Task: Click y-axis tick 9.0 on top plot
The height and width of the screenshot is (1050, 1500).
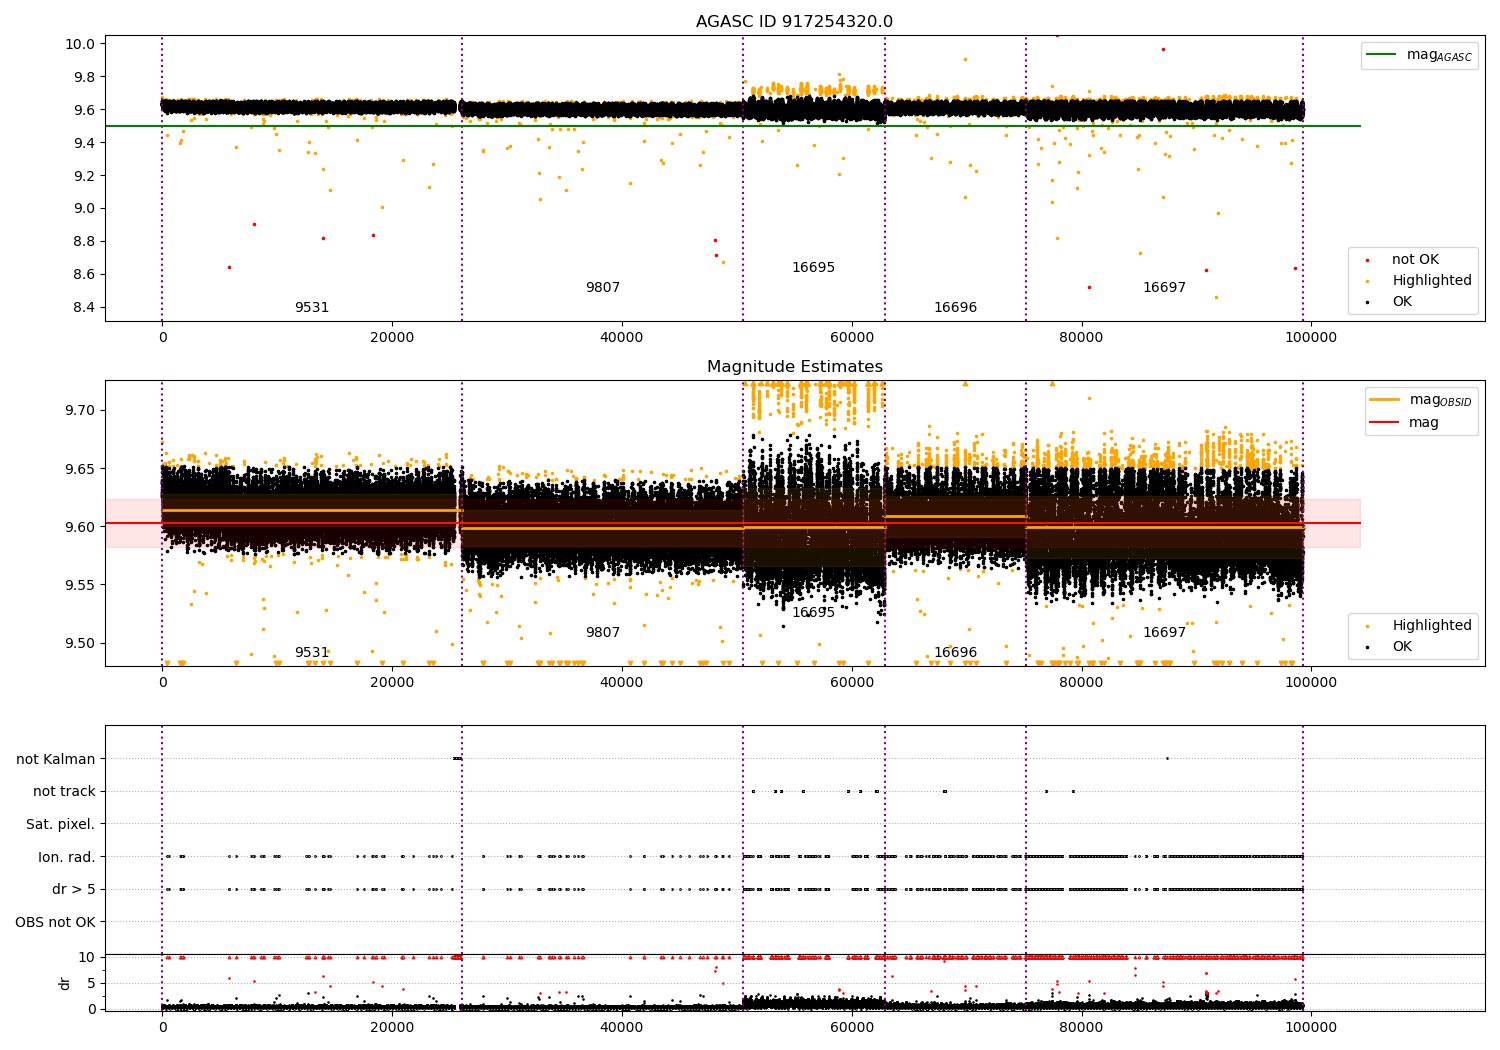Action: coord(85,209)
